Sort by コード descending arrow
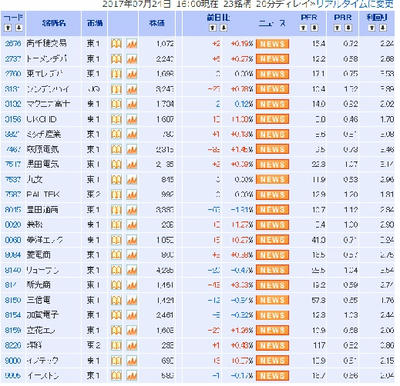400x386 pixels. point(19,28)
